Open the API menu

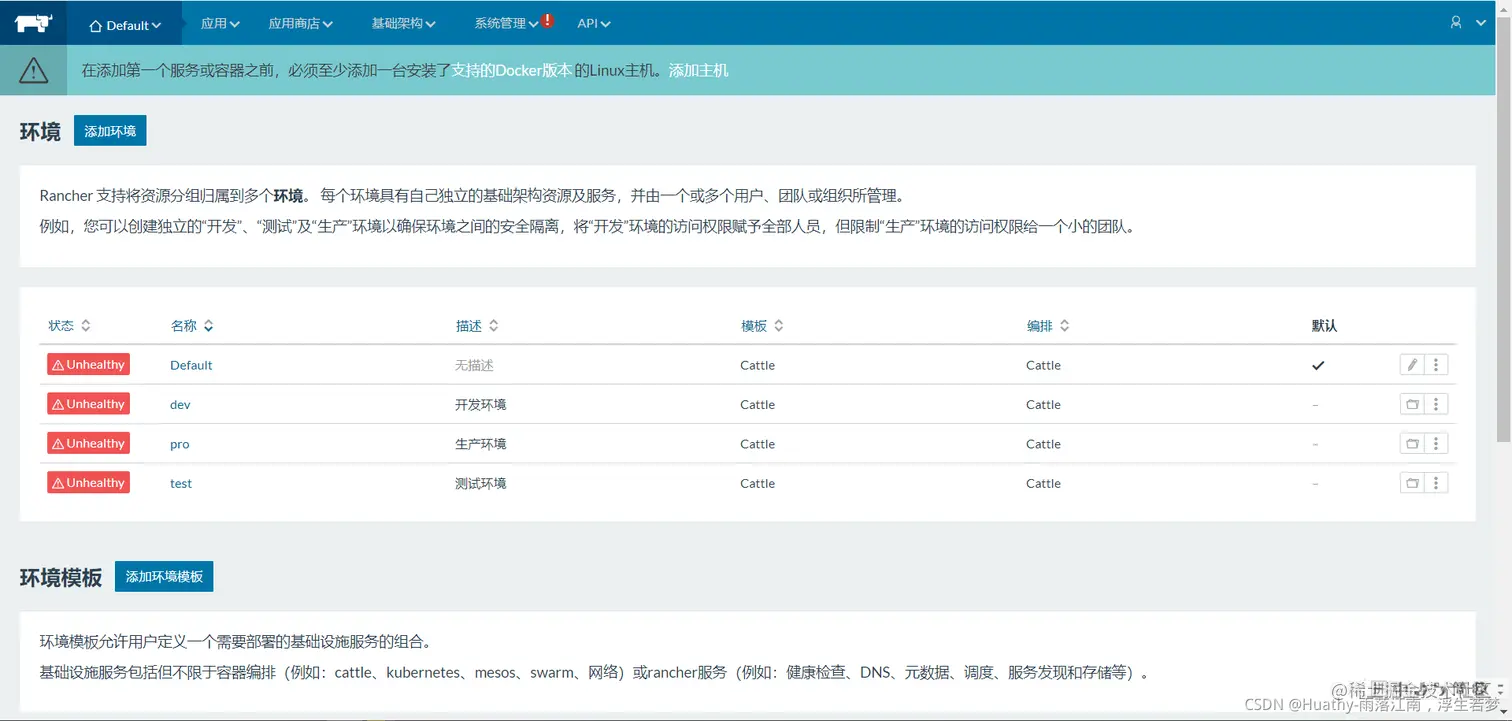pyautogui.click(x=594, y=23)
